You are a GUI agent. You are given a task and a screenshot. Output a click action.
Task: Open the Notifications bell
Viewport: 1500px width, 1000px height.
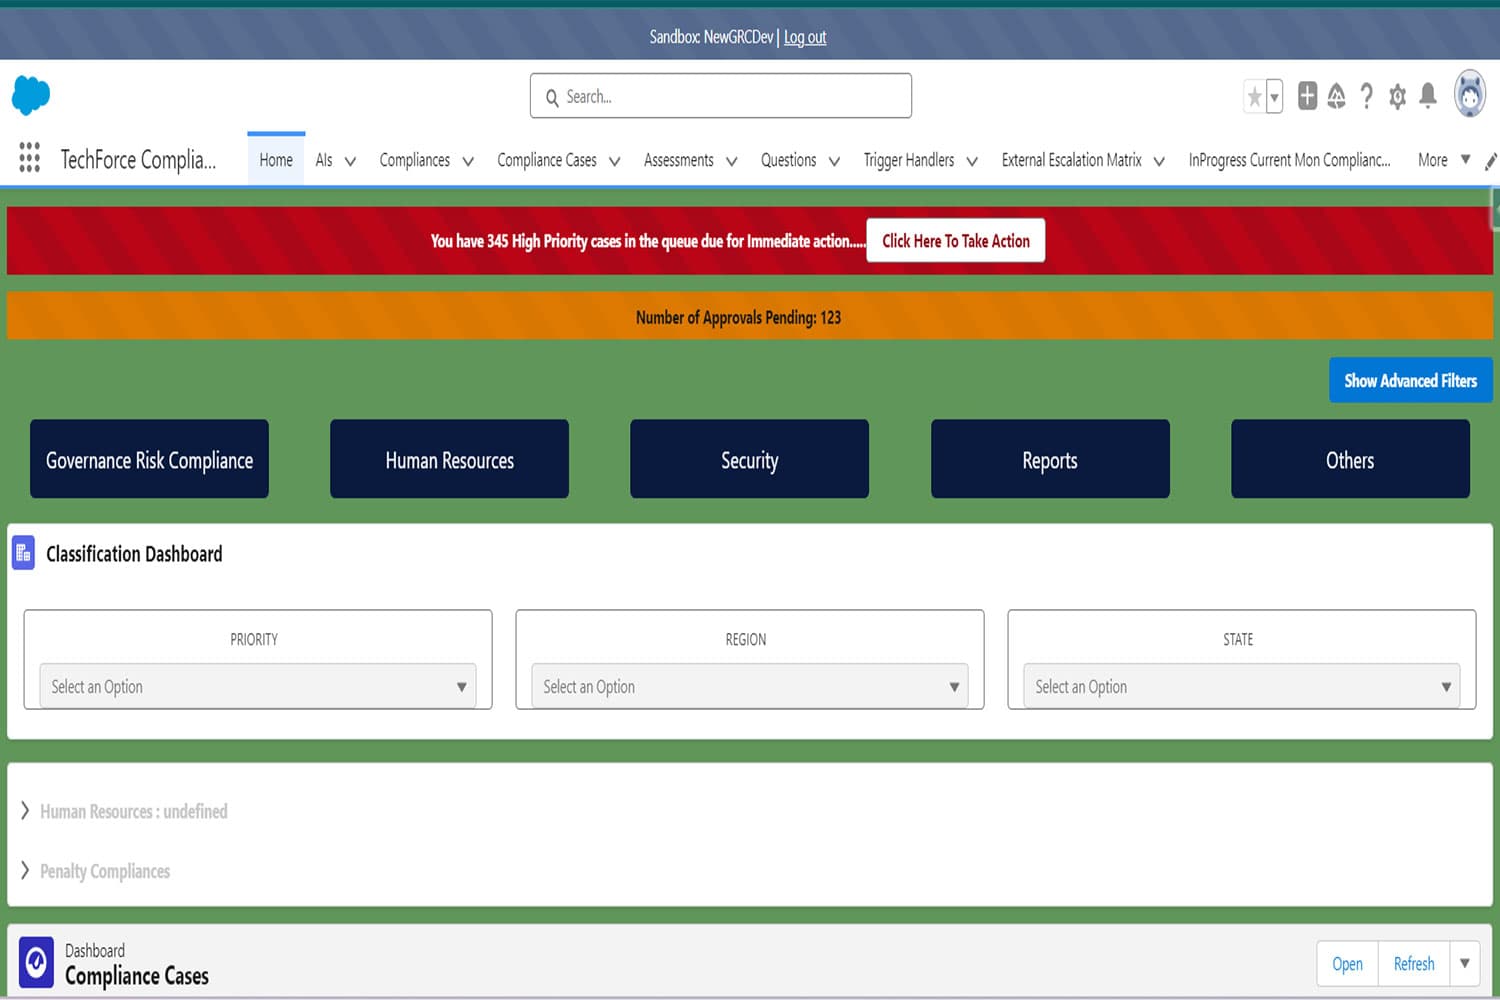click(x=1428, y=96)
